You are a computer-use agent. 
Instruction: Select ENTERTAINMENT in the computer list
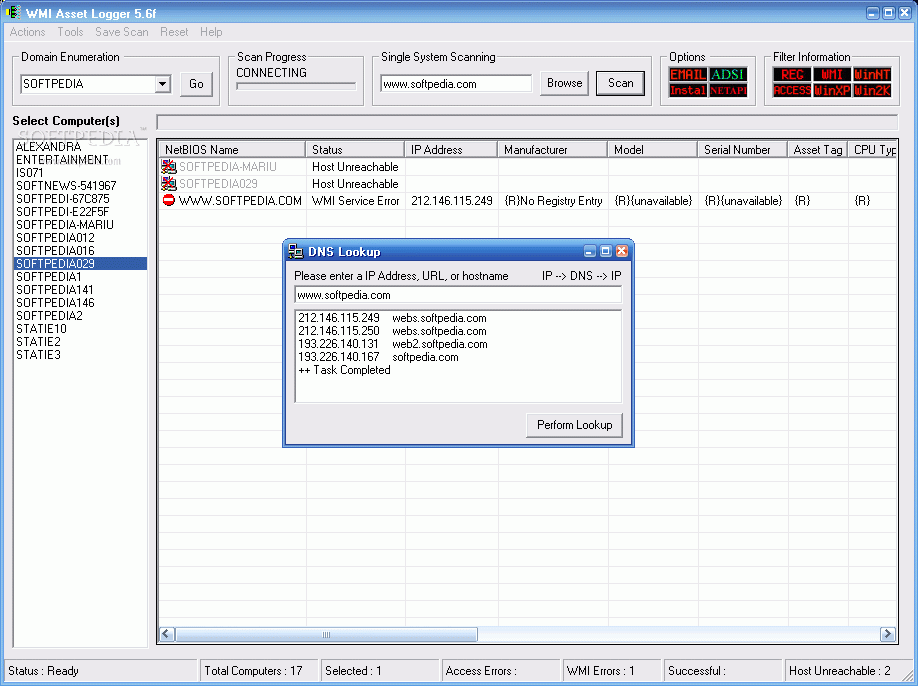pyautogui.click(x=80, y=160)
